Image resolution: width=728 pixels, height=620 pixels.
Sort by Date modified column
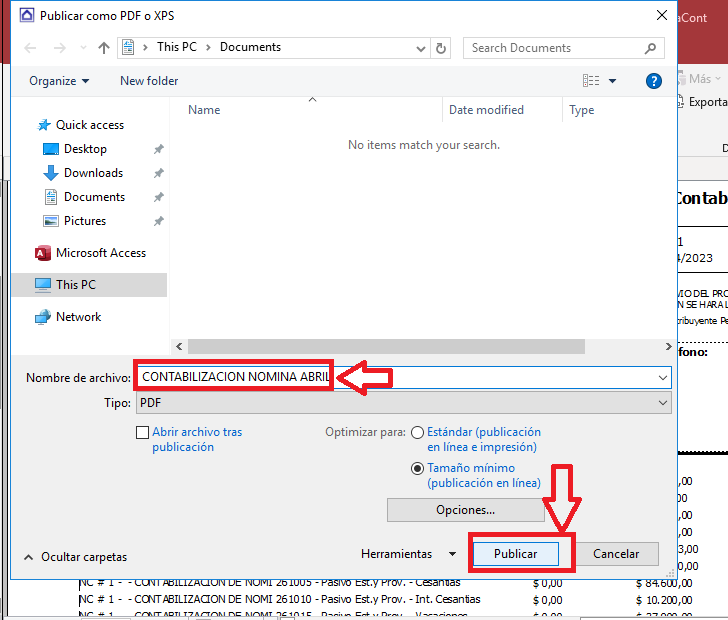486,110
